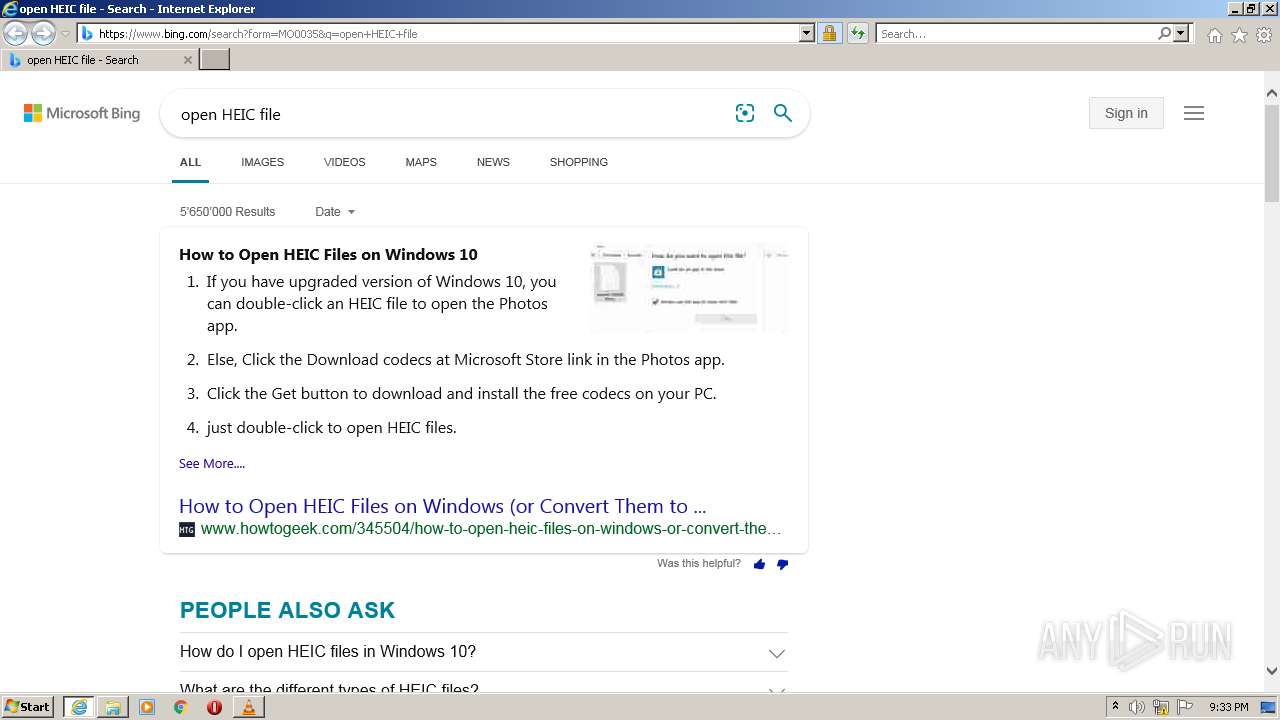Open Windows Explorer folder taskbar icon
The width and height of the screenshot is (1280, 720).
click(113, 707)
